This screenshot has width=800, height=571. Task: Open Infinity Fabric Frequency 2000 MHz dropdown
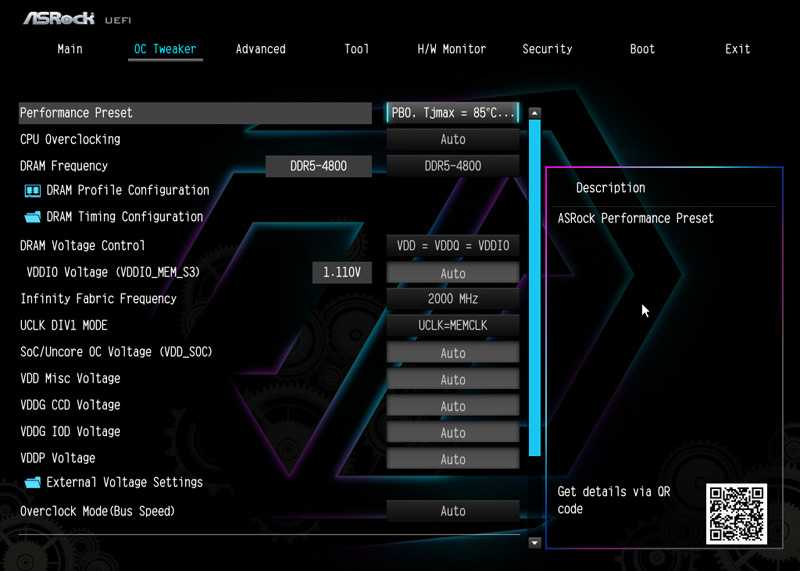(x=453, y=299)
